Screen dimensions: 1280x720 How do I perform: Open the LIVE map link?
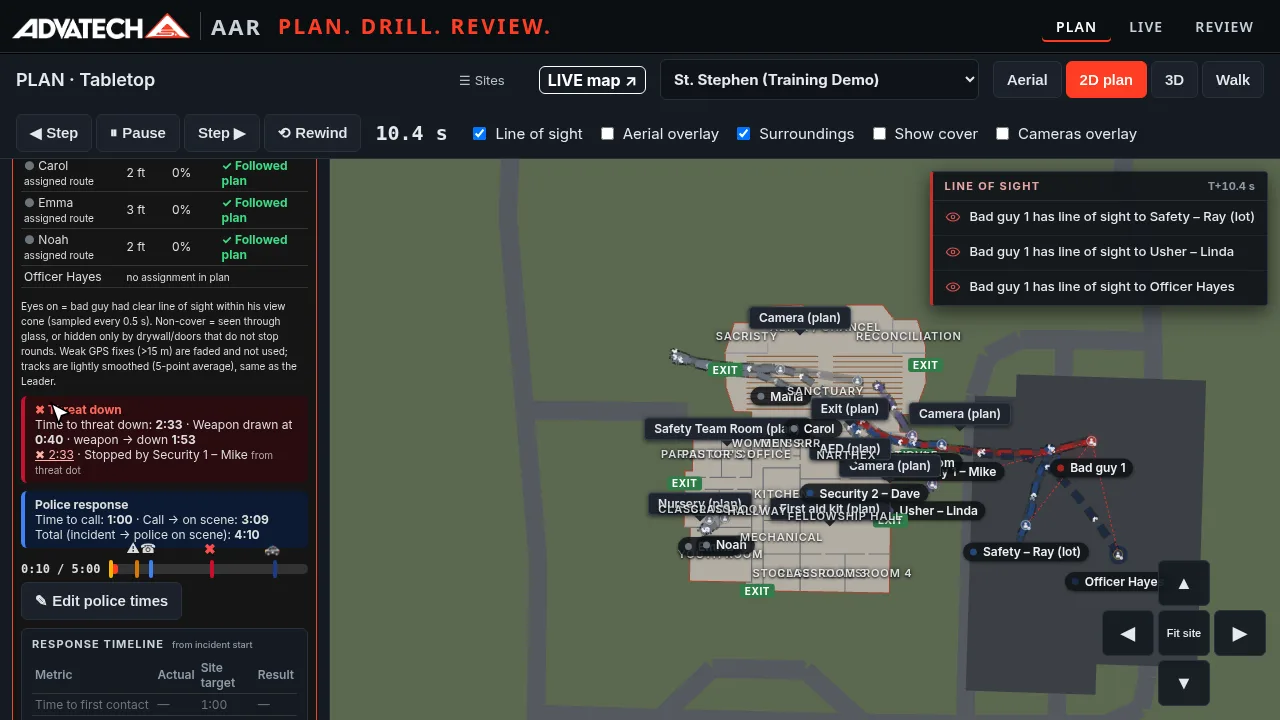tap(592, 80)
